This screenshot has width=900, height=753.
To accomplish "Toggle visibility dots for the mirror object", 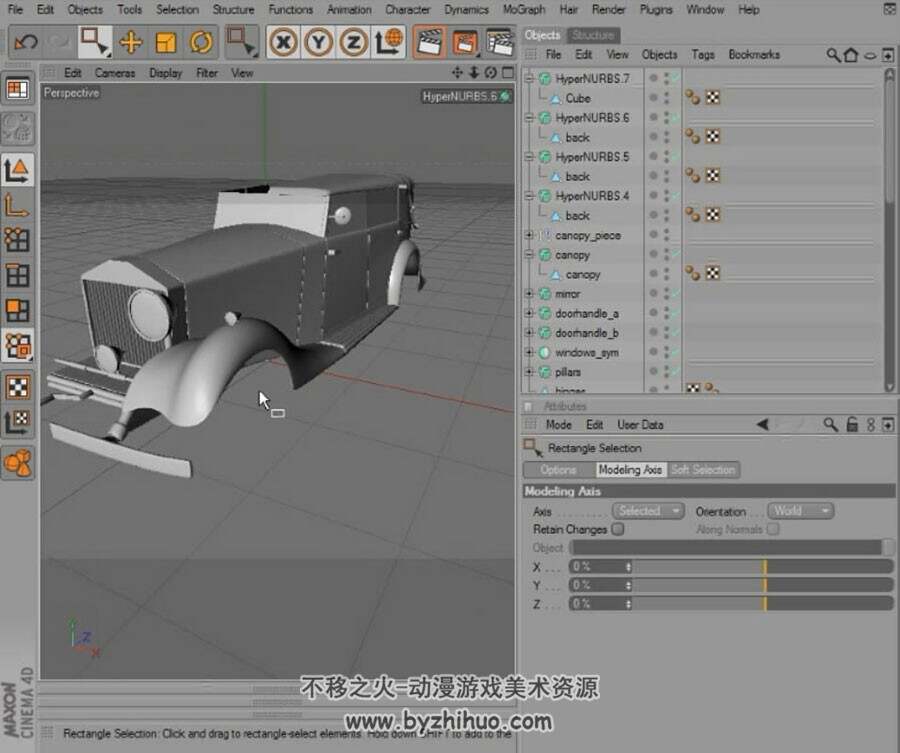I will click(666, 293).
